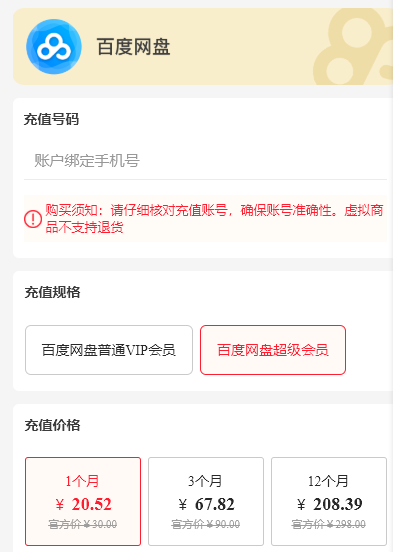
Task: Click the 百度网盘 title text
Action: click(x=133, y=47)
